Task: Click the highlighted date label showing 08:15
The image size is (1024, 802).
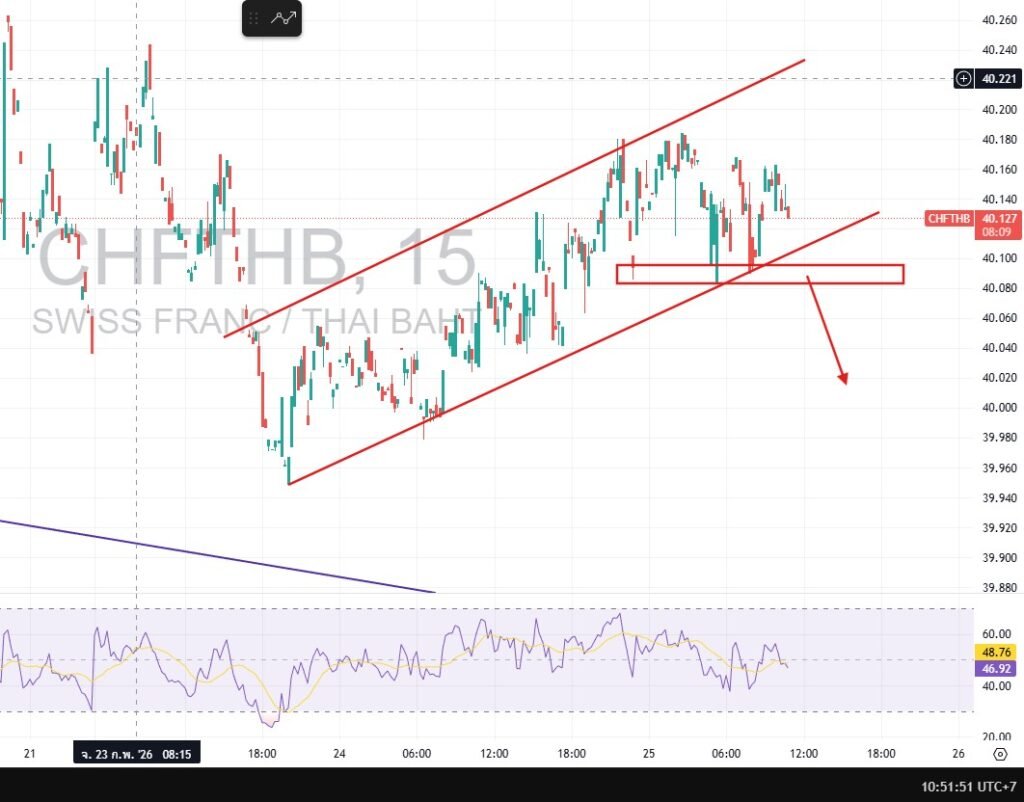Action: [x=136, y=753]
